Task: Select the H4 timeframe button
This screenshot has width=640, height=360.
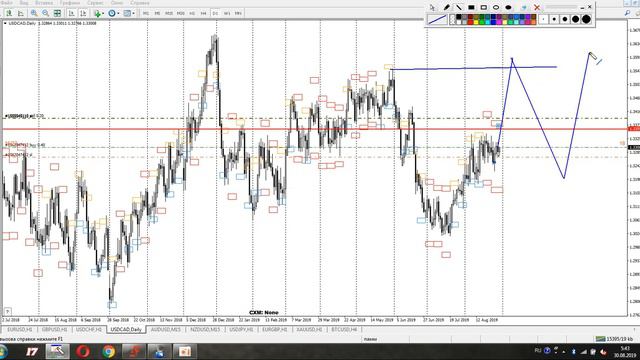Action: point(203,13)
